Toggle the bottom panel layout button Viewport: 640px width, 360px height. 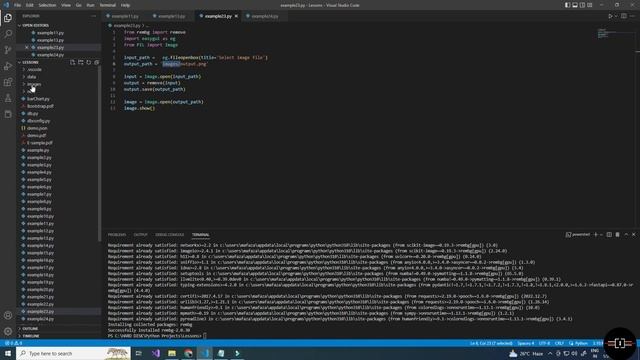575,5
